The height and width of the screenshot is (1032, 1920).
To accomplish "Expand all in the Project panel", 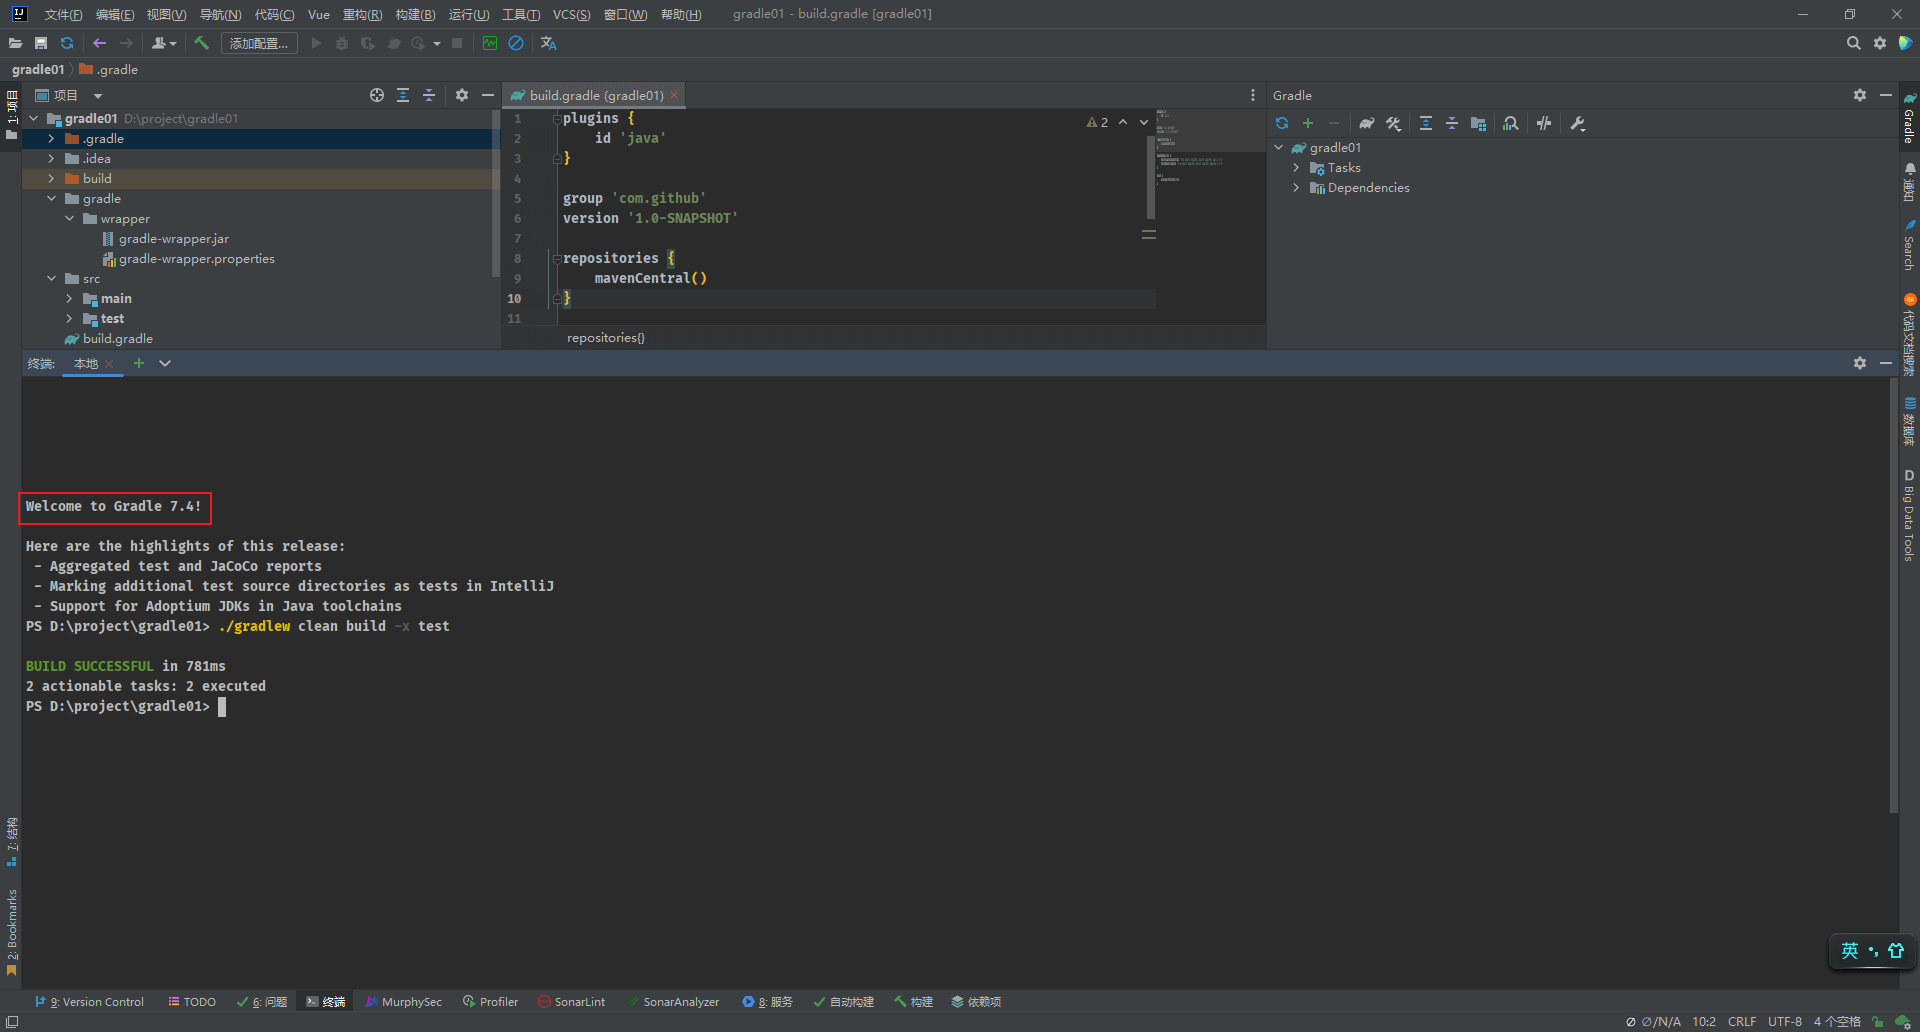I will [403, 95].
